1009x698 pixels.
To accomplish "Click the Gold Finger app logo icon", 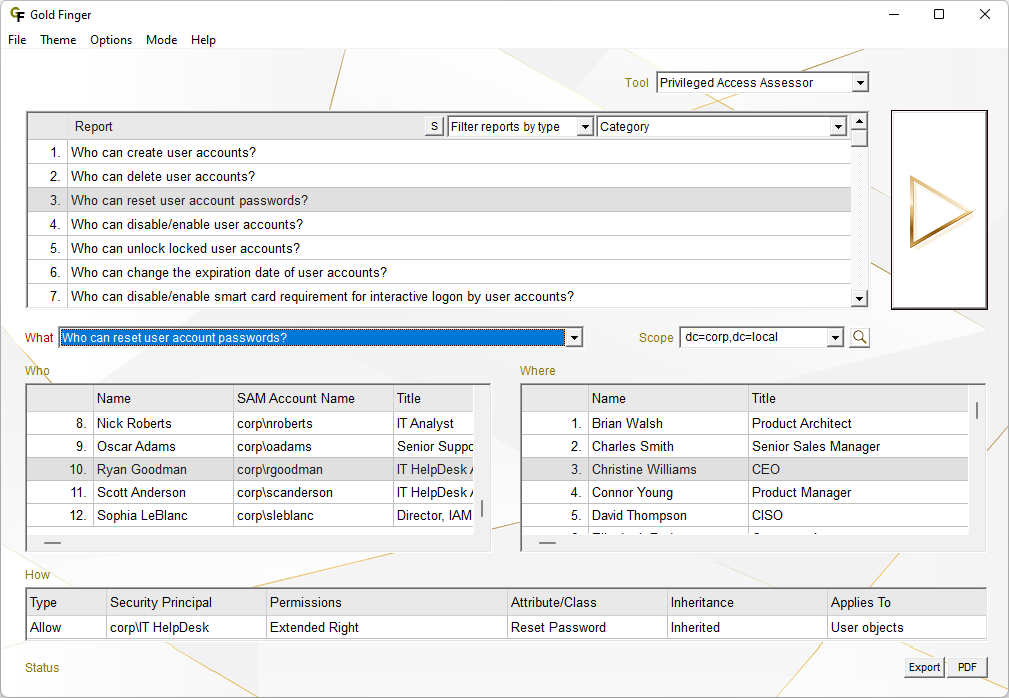I will pos(17,15).
